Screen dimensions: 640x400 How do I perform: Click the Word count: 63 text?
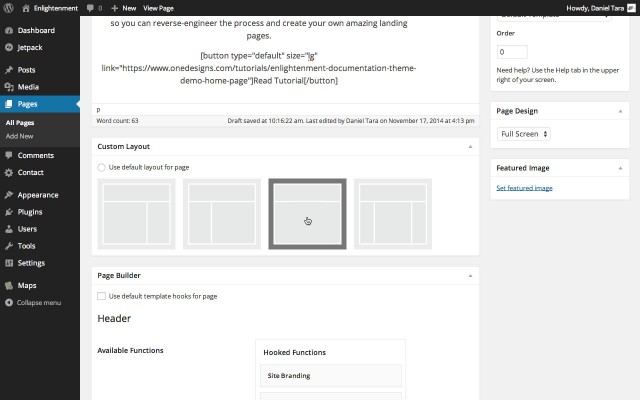coord(117,121)
